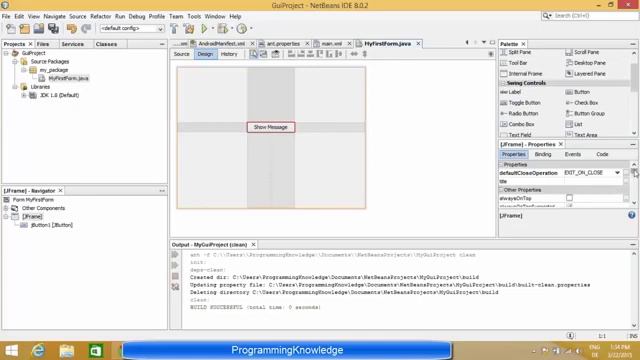Click the Profile Project clock icon
640x360 pixels.
point(242,29)
